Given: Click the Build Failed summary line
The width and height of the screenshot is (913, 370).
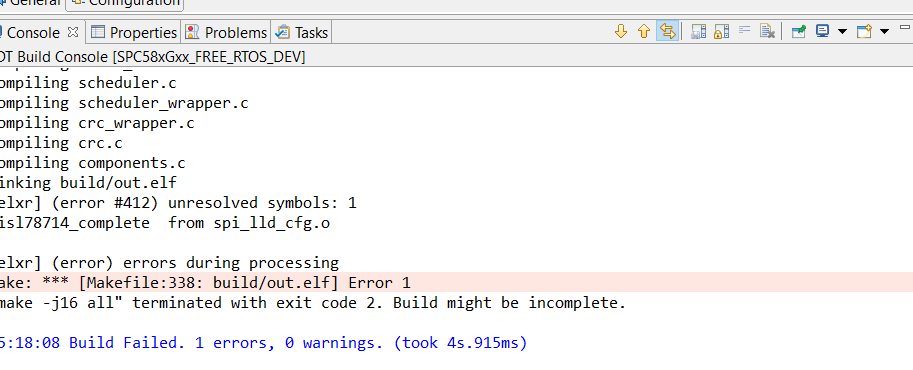Looking at the screenshot, I should pos(263,343).
